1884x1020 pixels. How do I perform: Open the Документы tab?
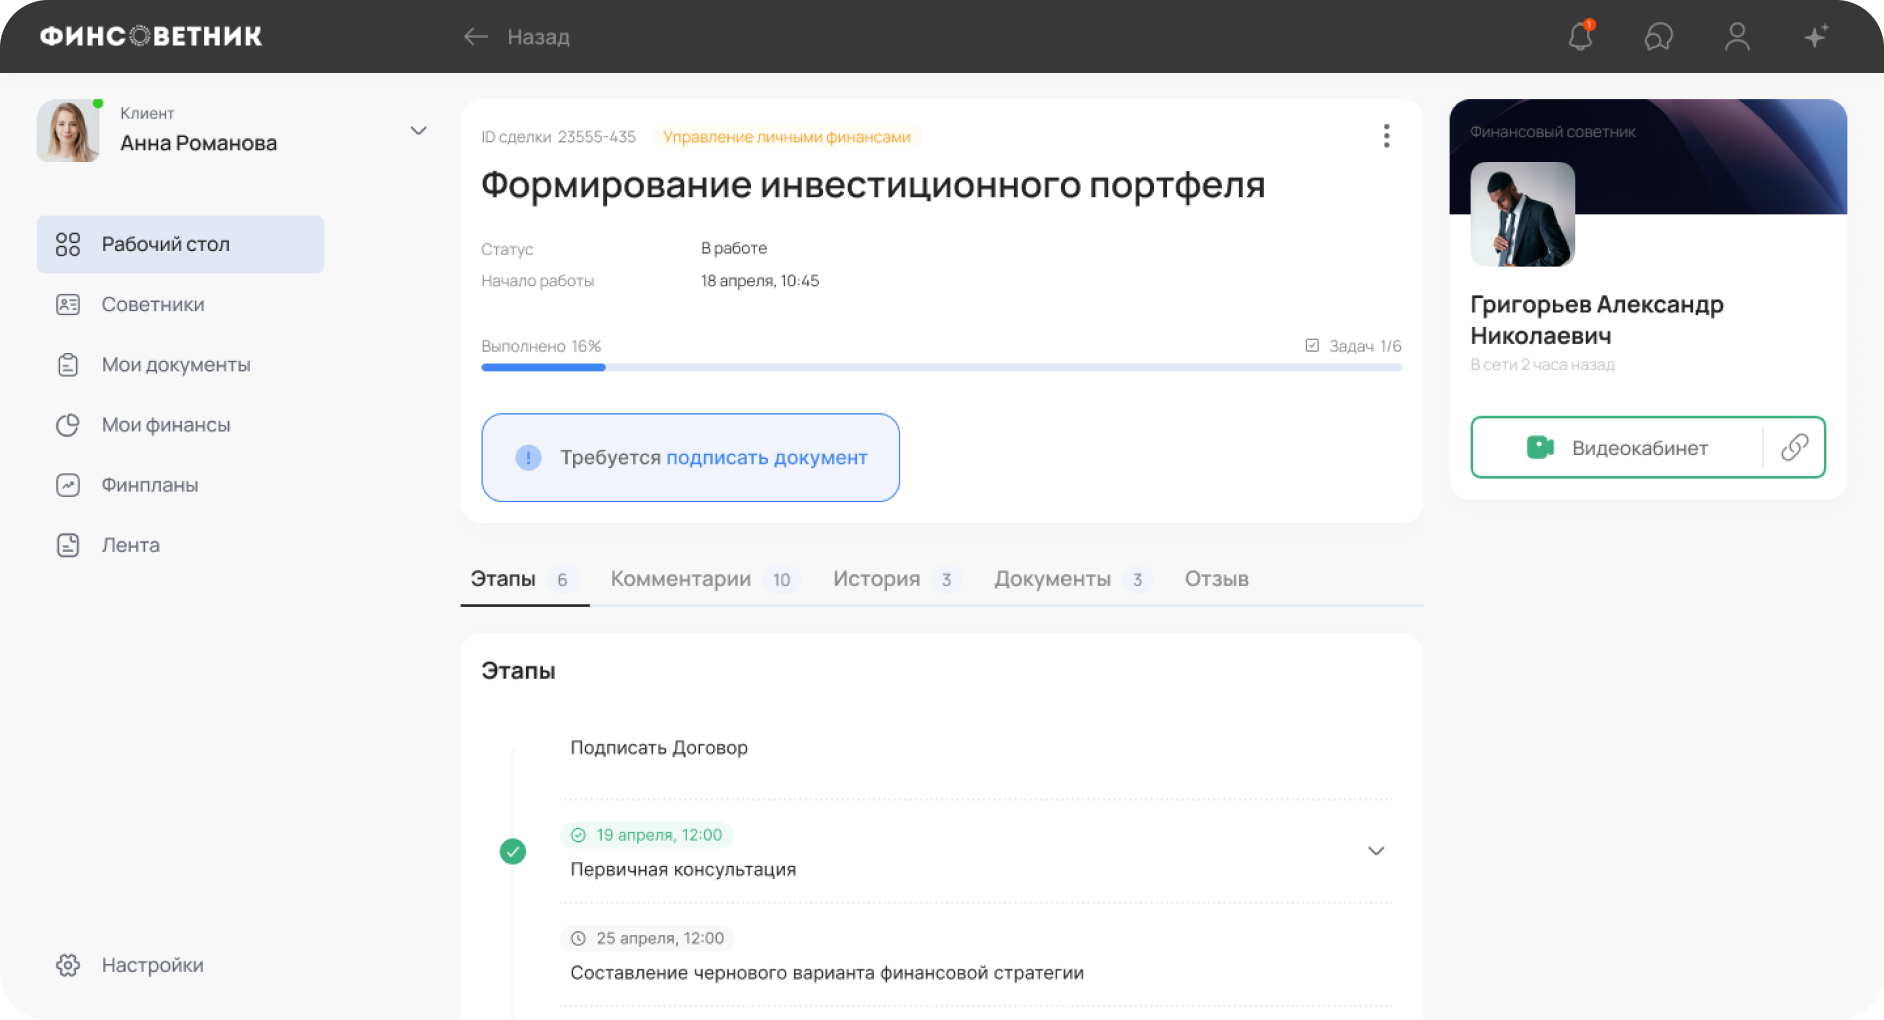click(1053, 578)
